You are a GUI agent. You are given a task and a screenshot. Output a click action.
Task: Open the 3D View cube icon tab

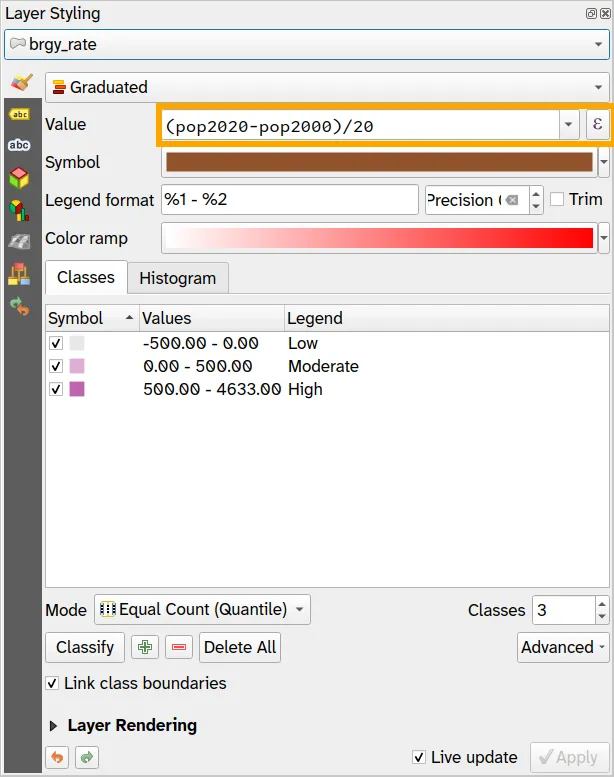click(19, 178)
